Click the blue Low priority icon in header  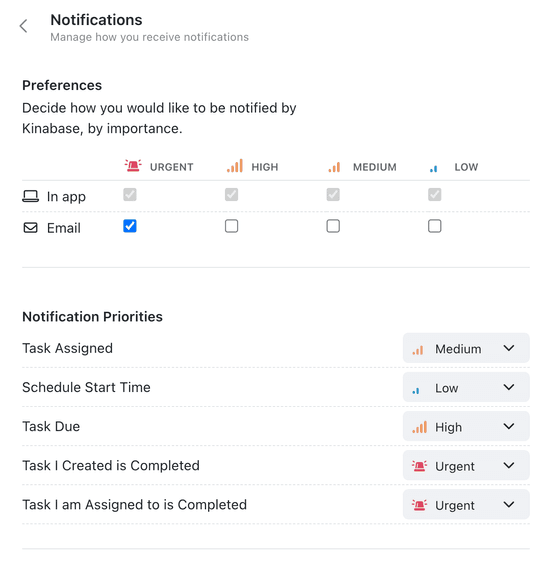(434, 168)
